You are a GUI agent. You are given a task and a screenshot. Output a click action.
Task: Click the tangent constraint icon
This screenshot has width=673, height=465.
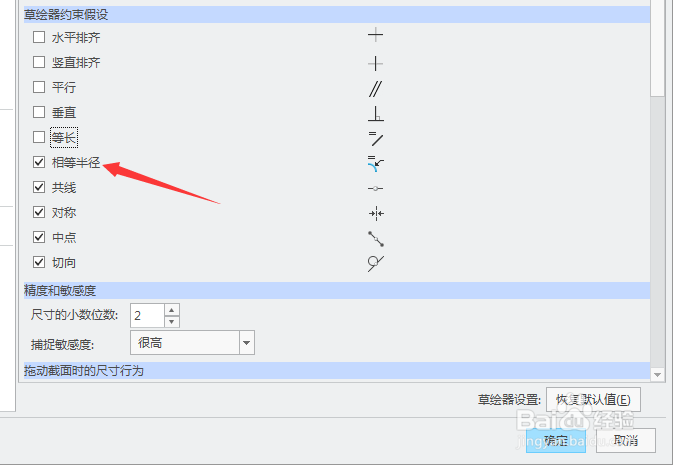pos(376,263)
